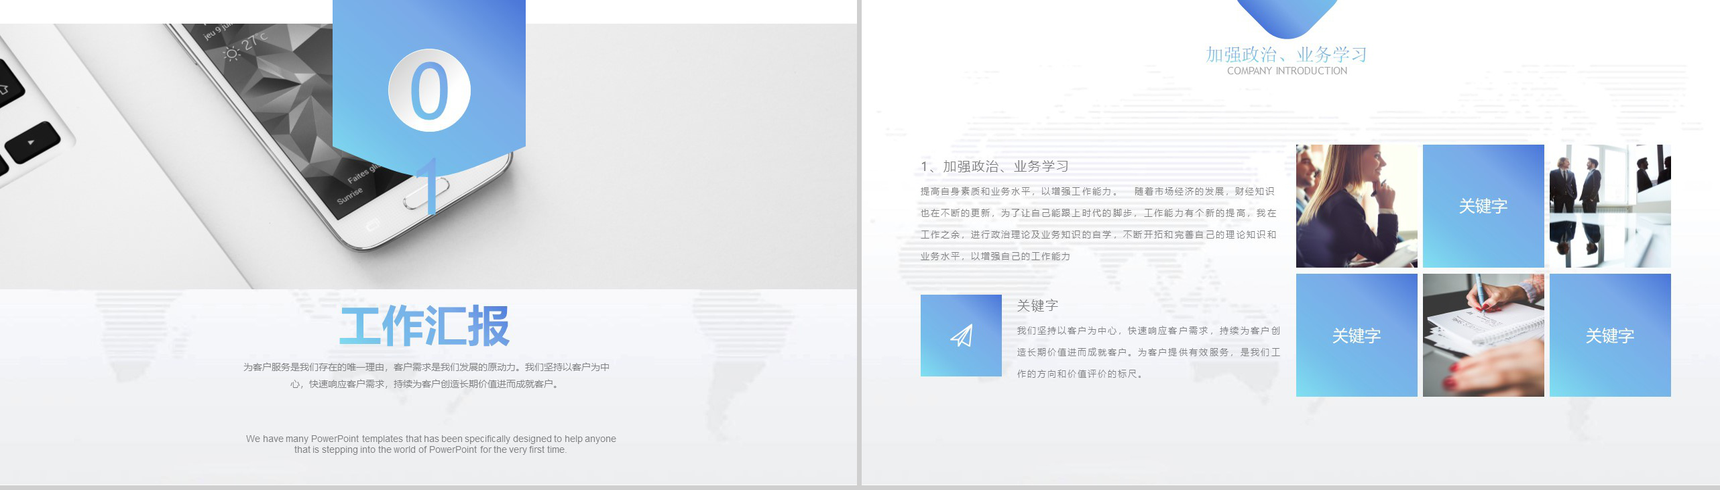Click the photo of woman on phone

pyautogui.click(x=1356, y=206)
